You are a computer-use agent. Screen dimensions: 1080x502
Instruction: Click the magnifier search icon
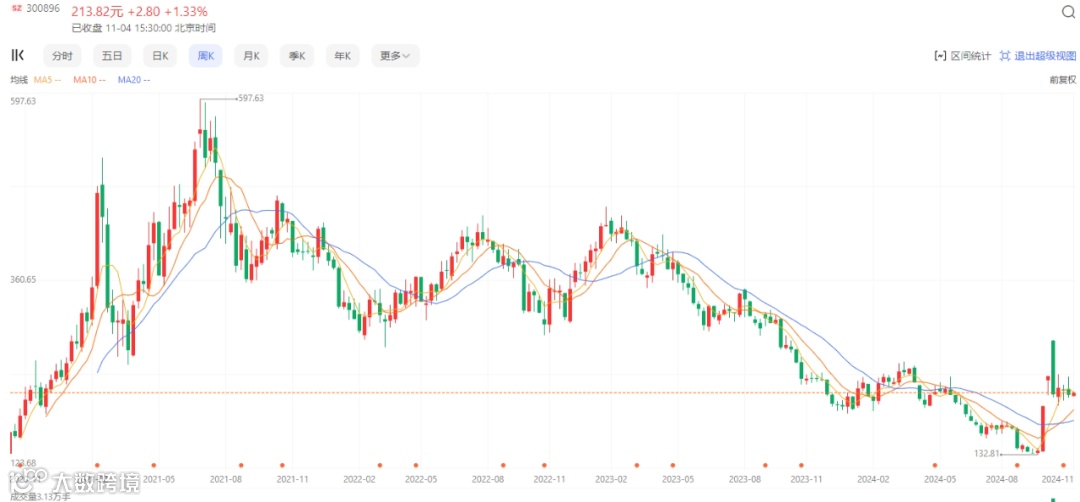(x=1067, y=11)
